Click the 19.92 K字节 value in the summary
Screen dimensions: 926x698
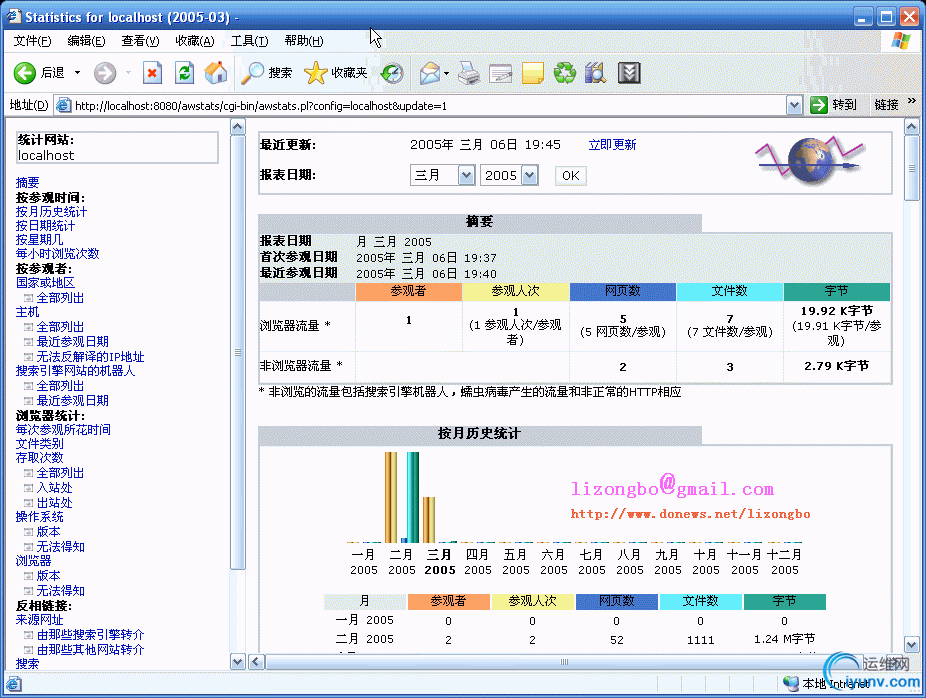click(836, 311)
